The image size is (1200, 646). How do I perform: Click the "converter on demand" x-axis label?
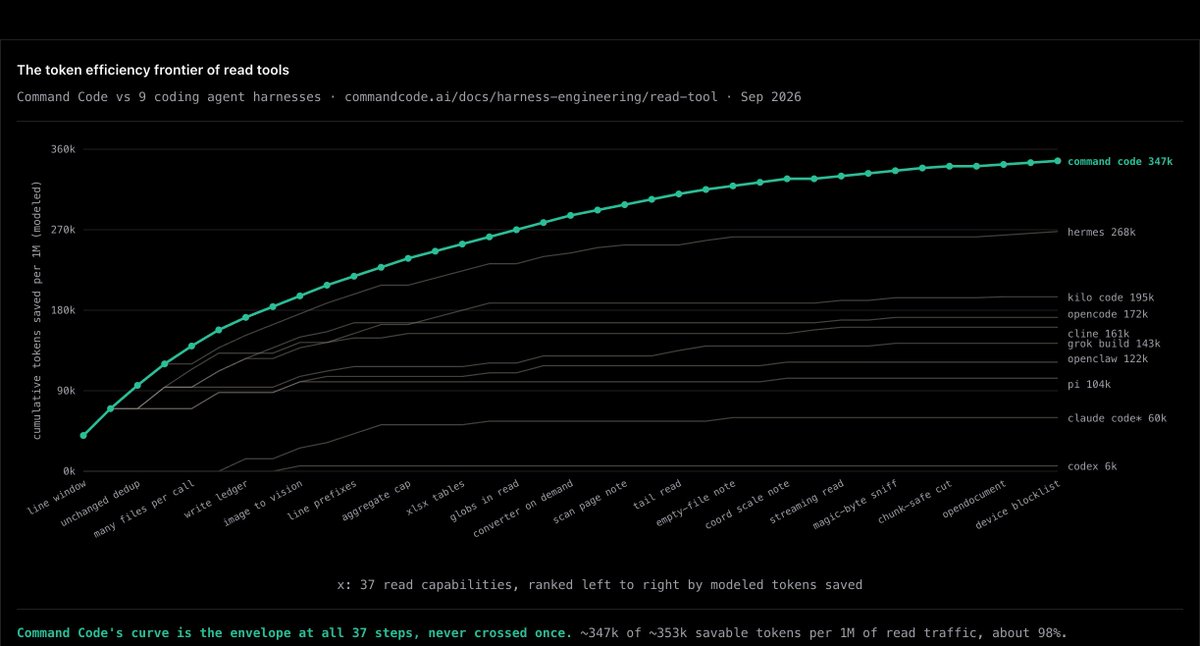click(x=525, y=511)
